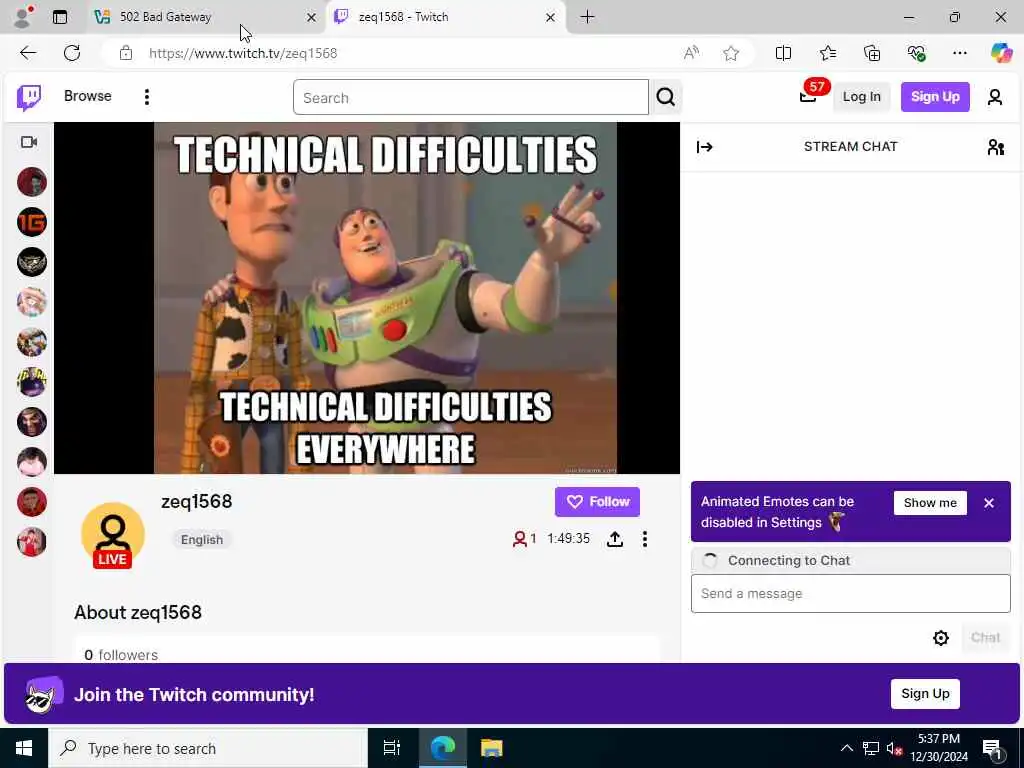
Task: Click the viewer count icon
Action: point(520,539)
